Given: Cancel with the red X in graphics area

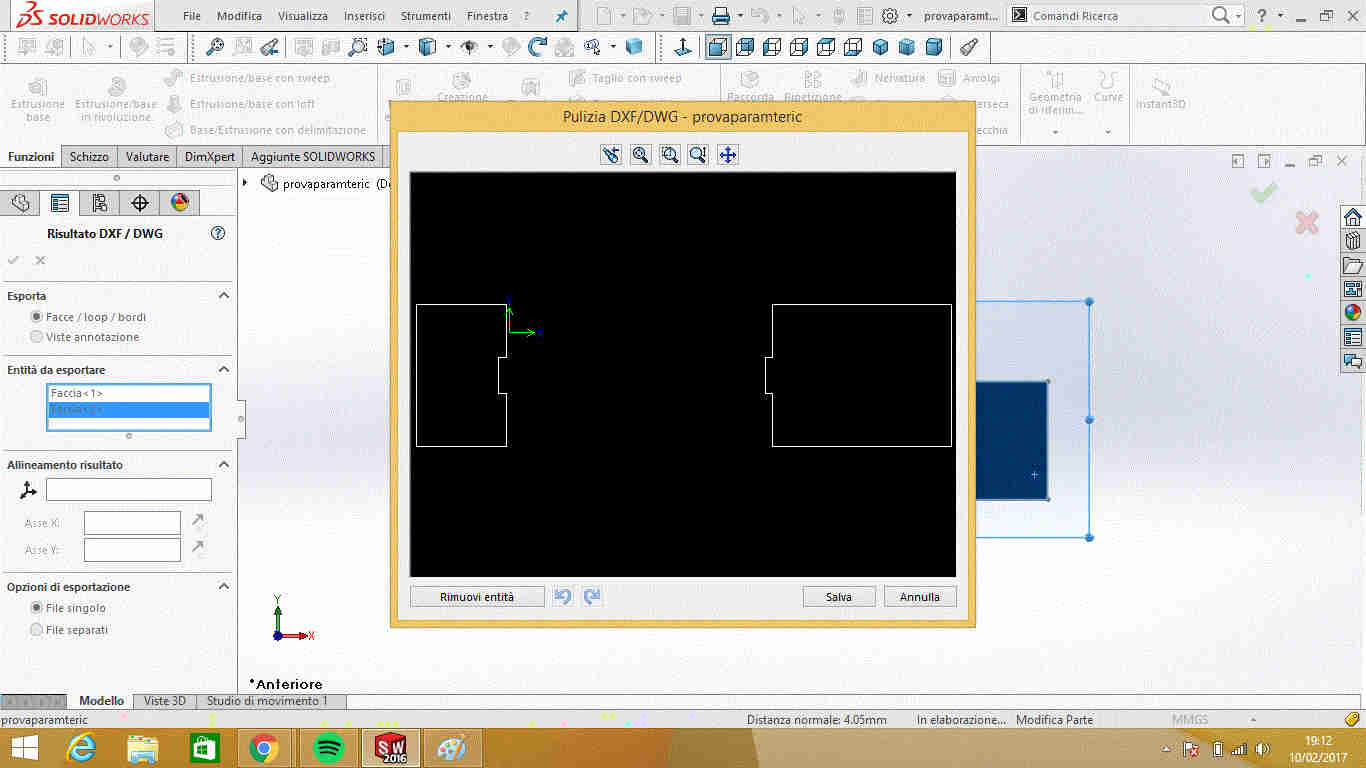Looking at the screenshot, I should click(1306, 223).
